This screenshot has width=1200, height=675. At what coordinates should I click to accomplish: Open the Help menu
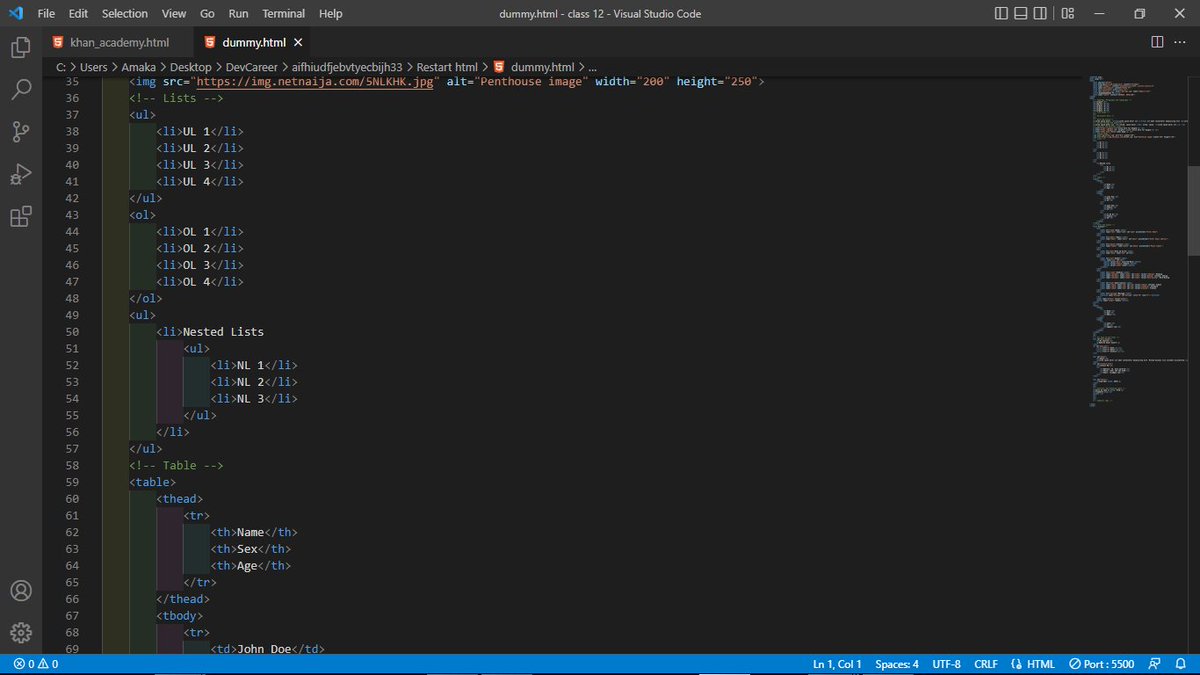coord(330,13)
